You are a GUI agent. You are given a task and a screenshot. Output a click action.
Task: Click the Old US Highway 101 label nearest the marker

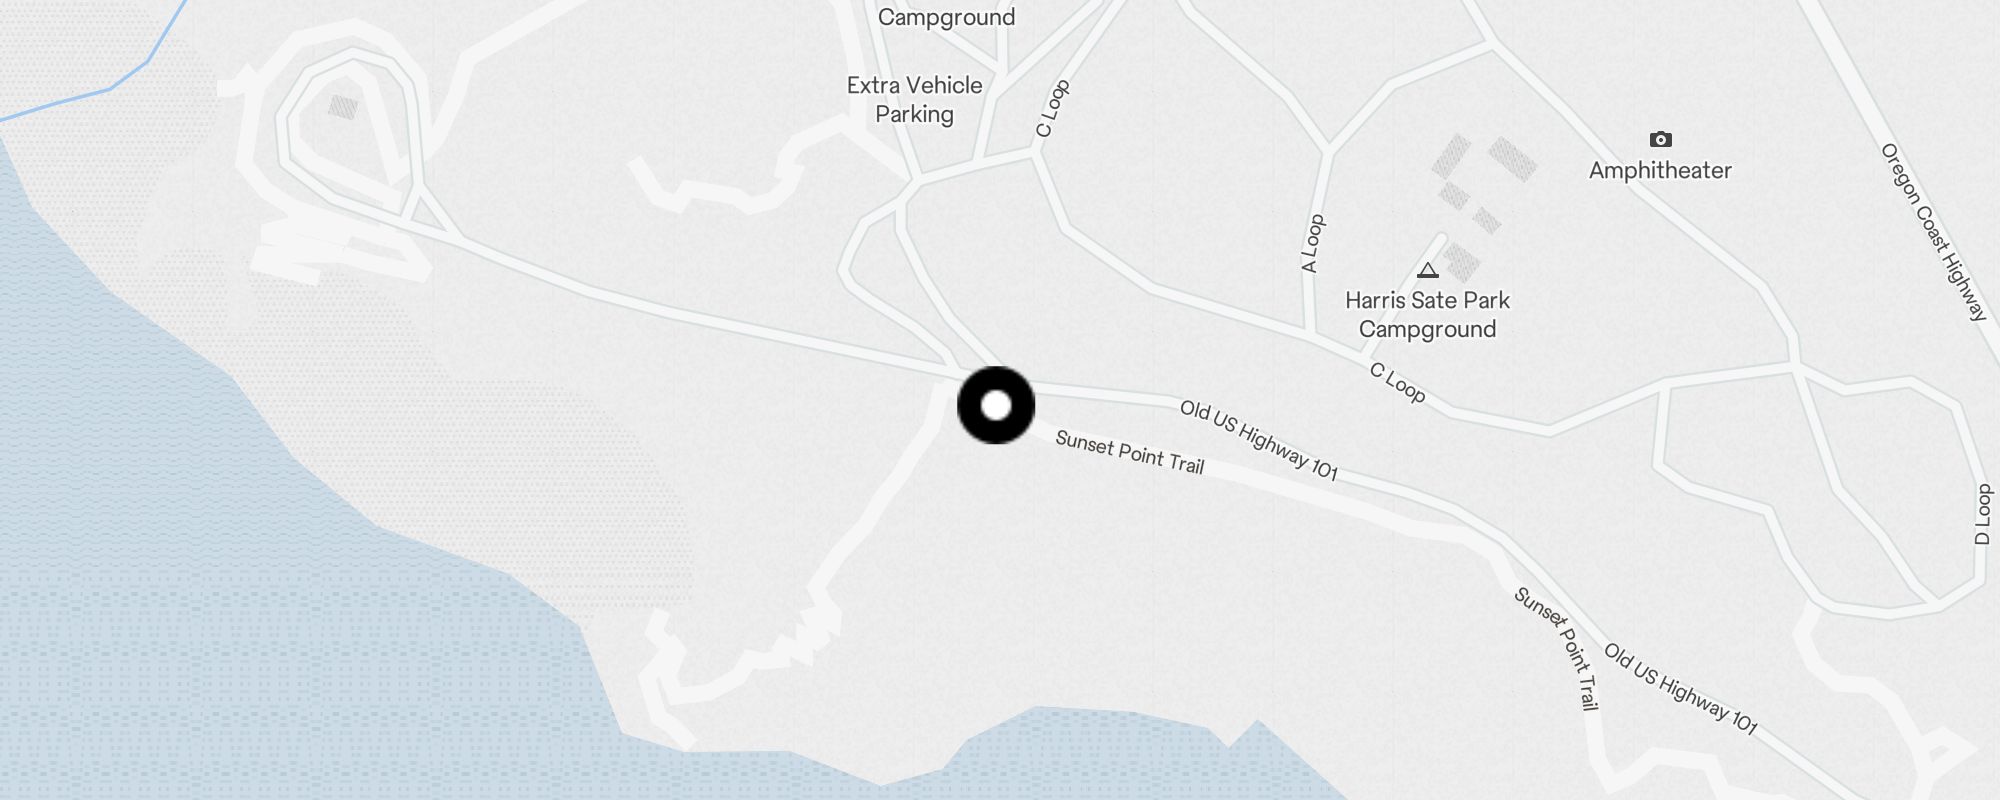point(1258,440)
